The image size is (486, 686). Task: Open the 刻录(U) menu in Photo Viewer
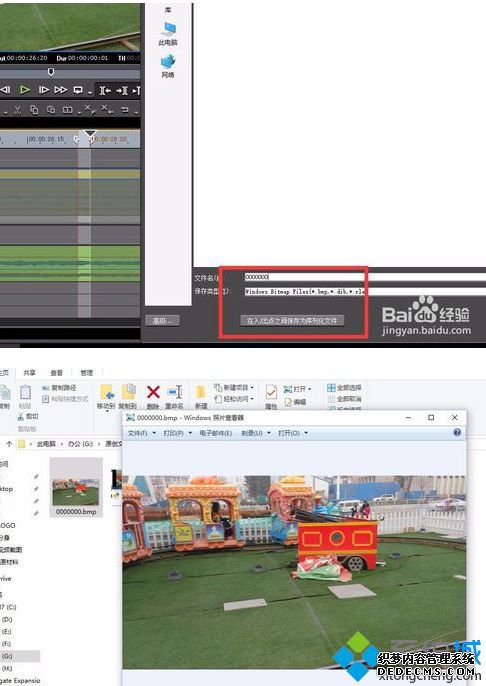point(256,433)
